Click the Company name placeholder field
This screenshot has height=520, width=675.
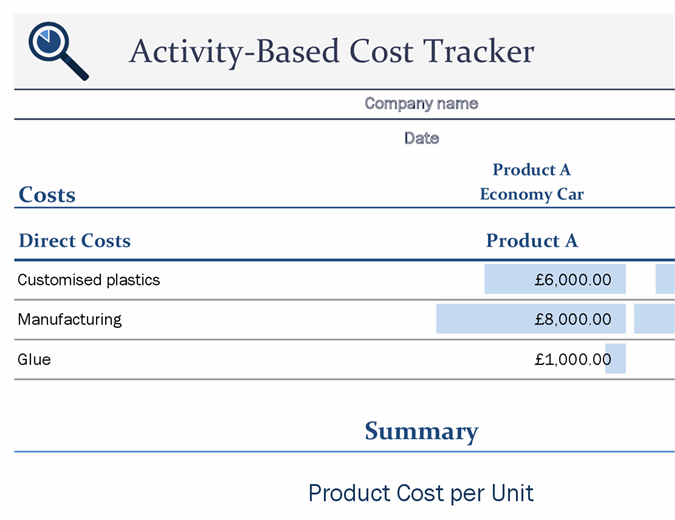[x=421, y=103]
